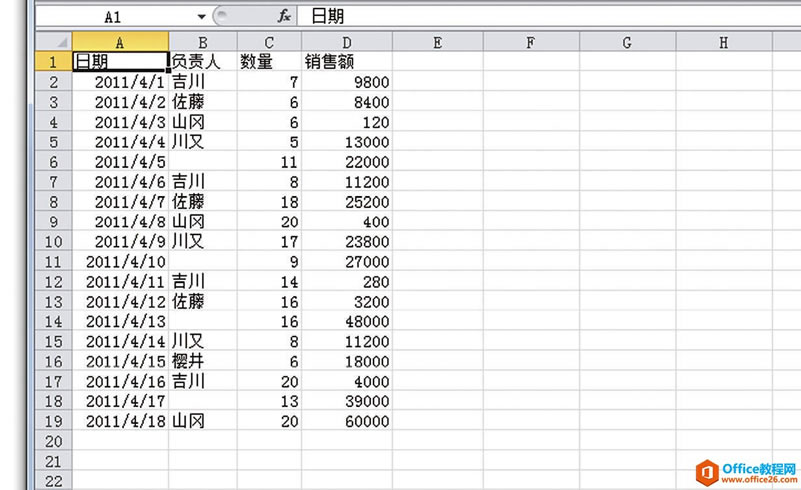Image resolution: width=801 pixels, height=490 pixels.
Task: Select sales value 280
Action: click(347, 282)
